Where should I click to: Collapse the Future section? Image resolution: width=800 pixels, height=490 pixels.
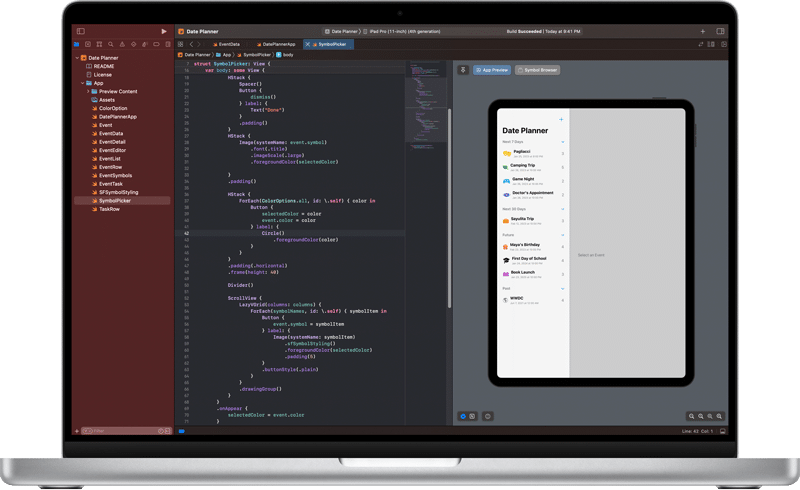tap(563, 235)
